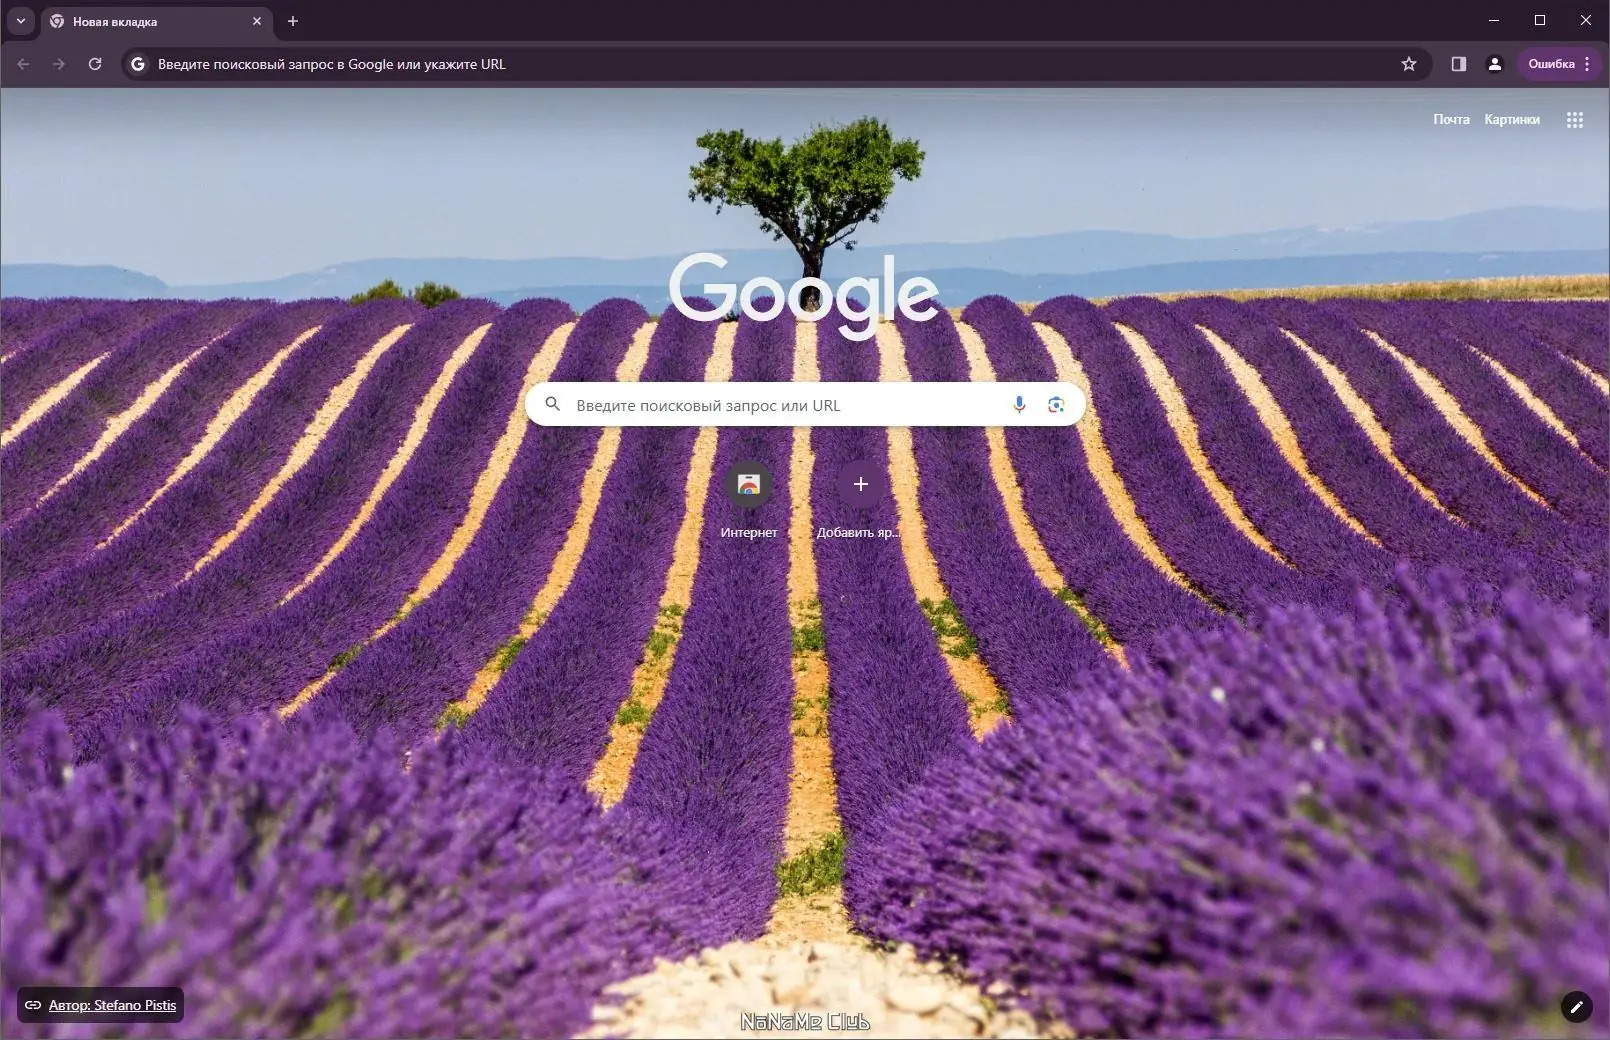The height and width of the screenshot is (1040, 1610).
Task: Go forward to the next page
Action: pos(59,64)
